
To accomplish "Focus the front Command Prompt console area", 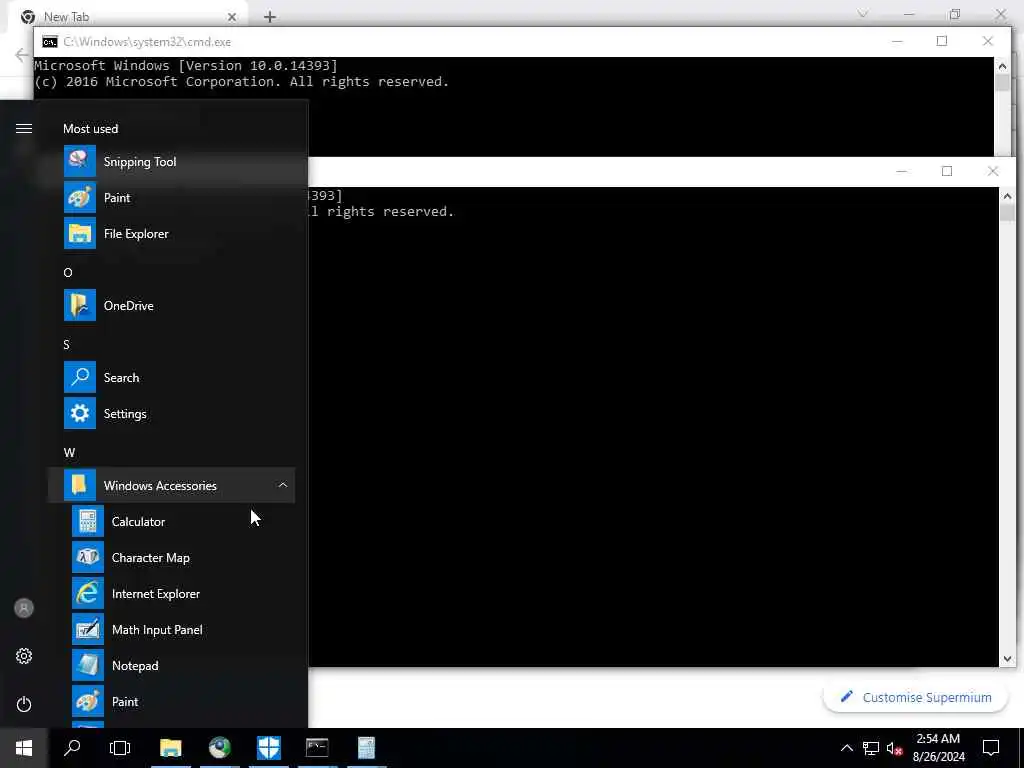I will click(x=653, y=427).
